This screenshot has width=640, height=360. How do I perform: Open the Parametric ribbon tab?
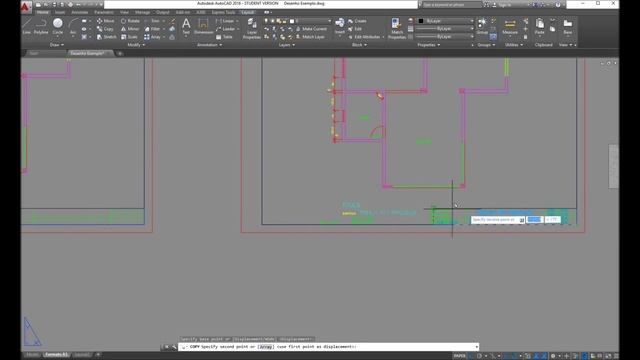tap(104, 12)
